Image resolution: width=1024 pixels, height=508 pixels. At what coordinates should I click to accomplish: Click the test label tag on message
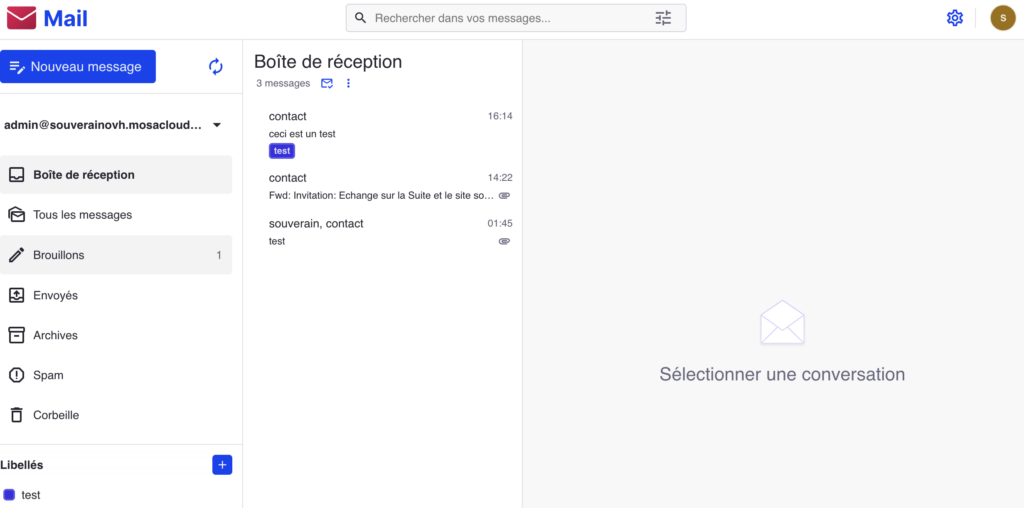[282, 151]
